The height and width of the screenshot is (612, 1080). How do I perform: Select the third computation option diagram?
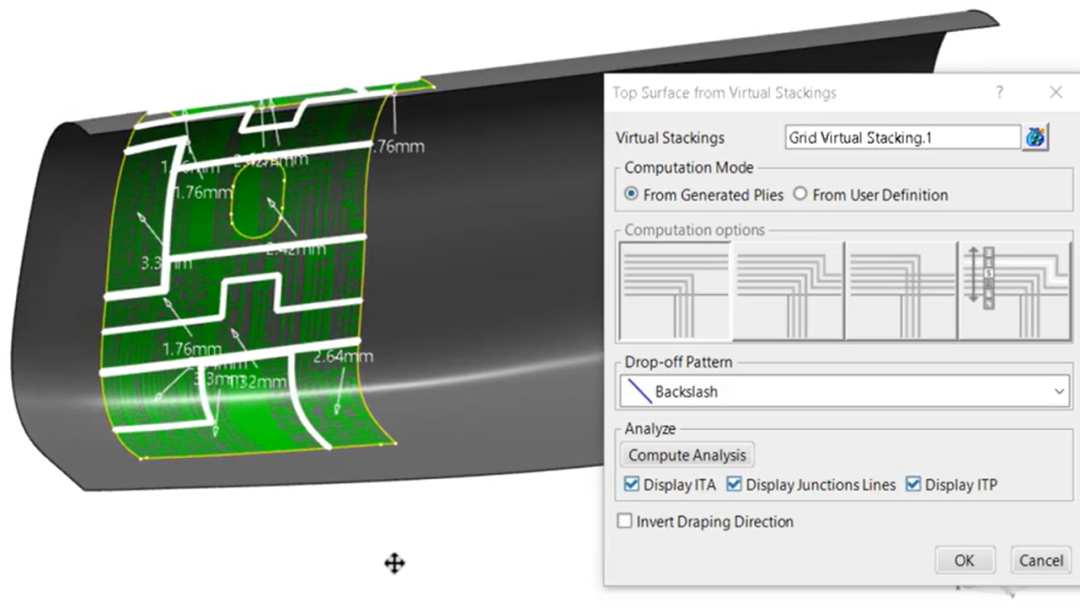pos(901,291)
